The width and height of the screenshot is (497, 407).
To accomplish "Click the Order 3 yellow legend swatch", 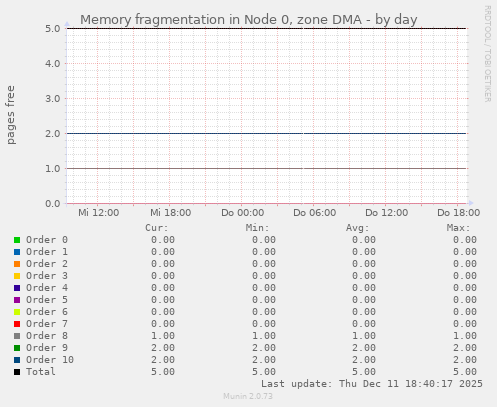I will coord(17,276).
